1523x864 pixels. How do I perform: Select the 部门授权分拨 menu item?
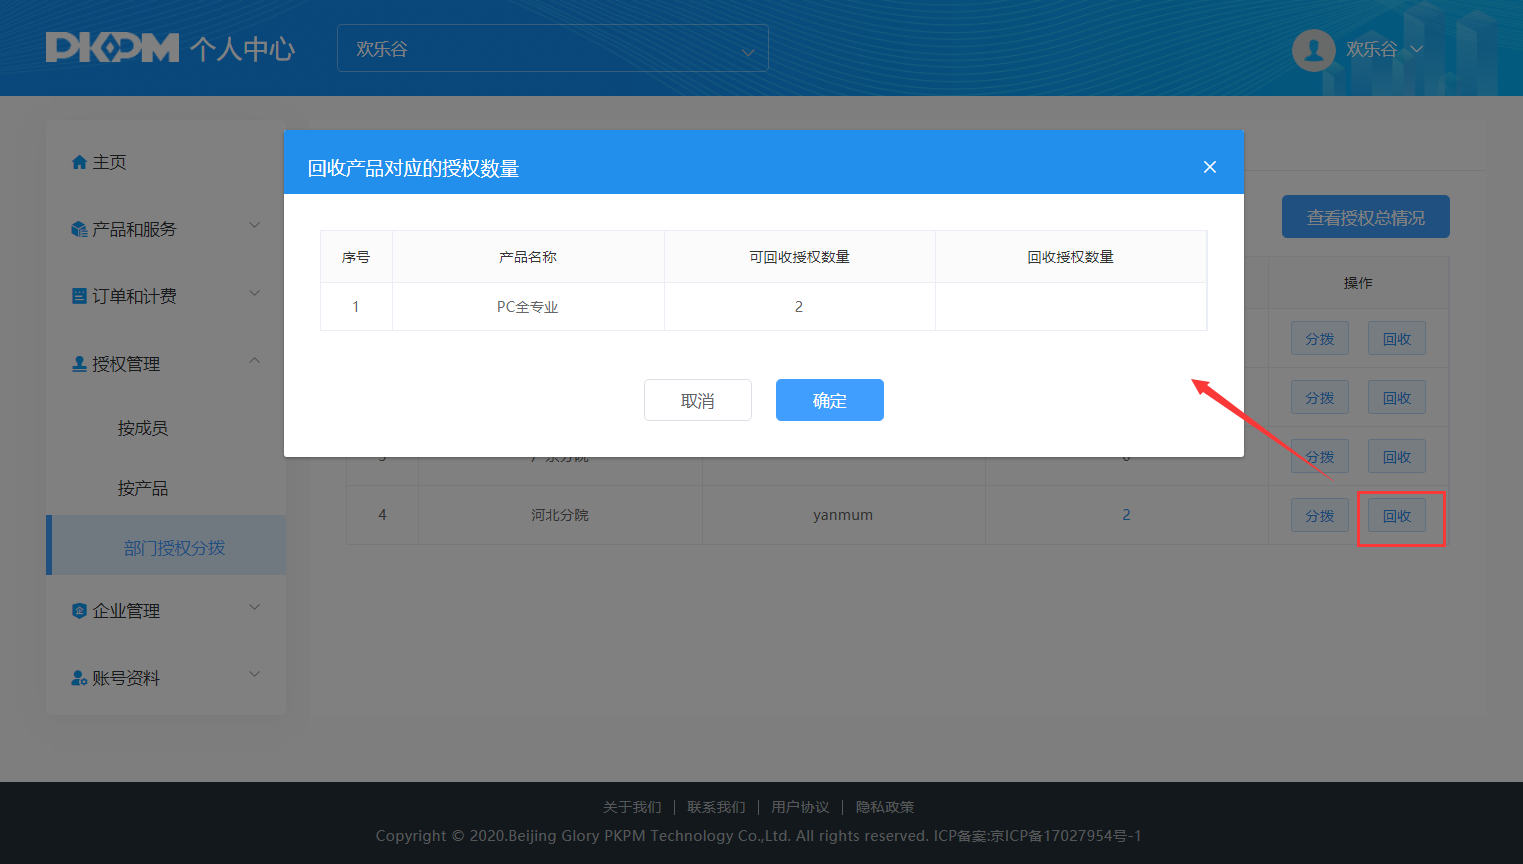[174, 548]
